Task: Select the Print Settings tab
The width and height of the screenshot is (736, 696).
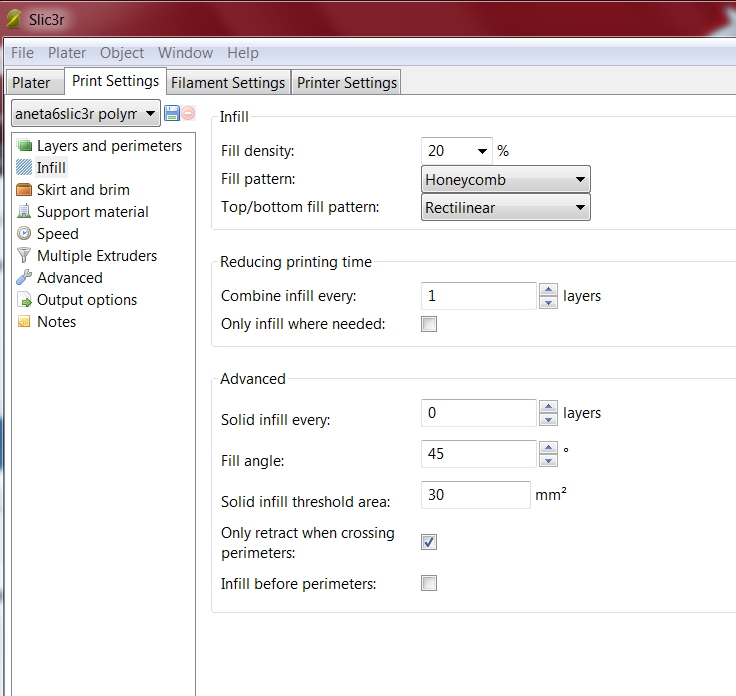Action: click(x=115, y=81)
